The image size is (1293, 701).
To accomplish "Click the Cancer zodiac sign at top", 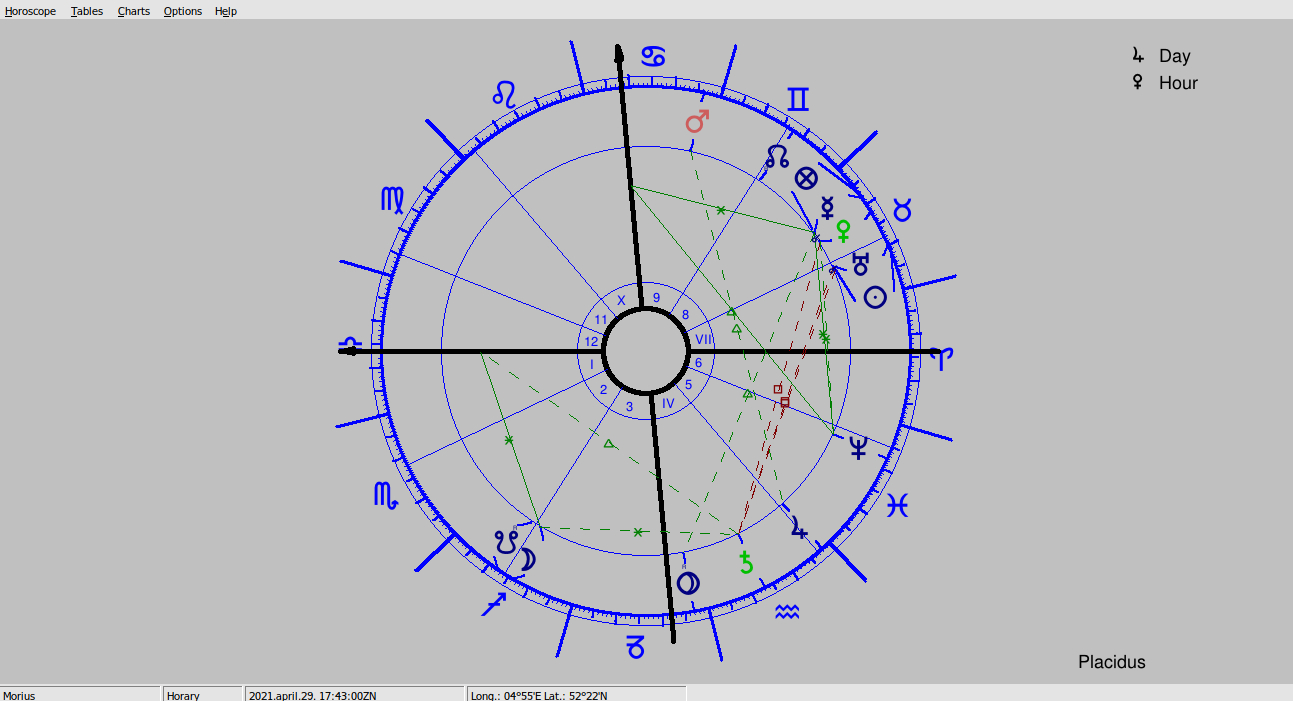I will (654, 56).
